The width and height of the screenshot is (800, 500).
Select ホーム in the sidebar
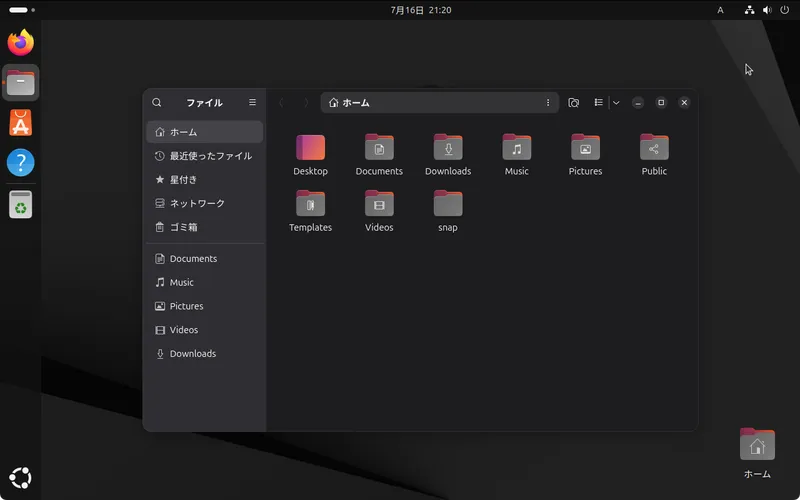coord(205,132)
